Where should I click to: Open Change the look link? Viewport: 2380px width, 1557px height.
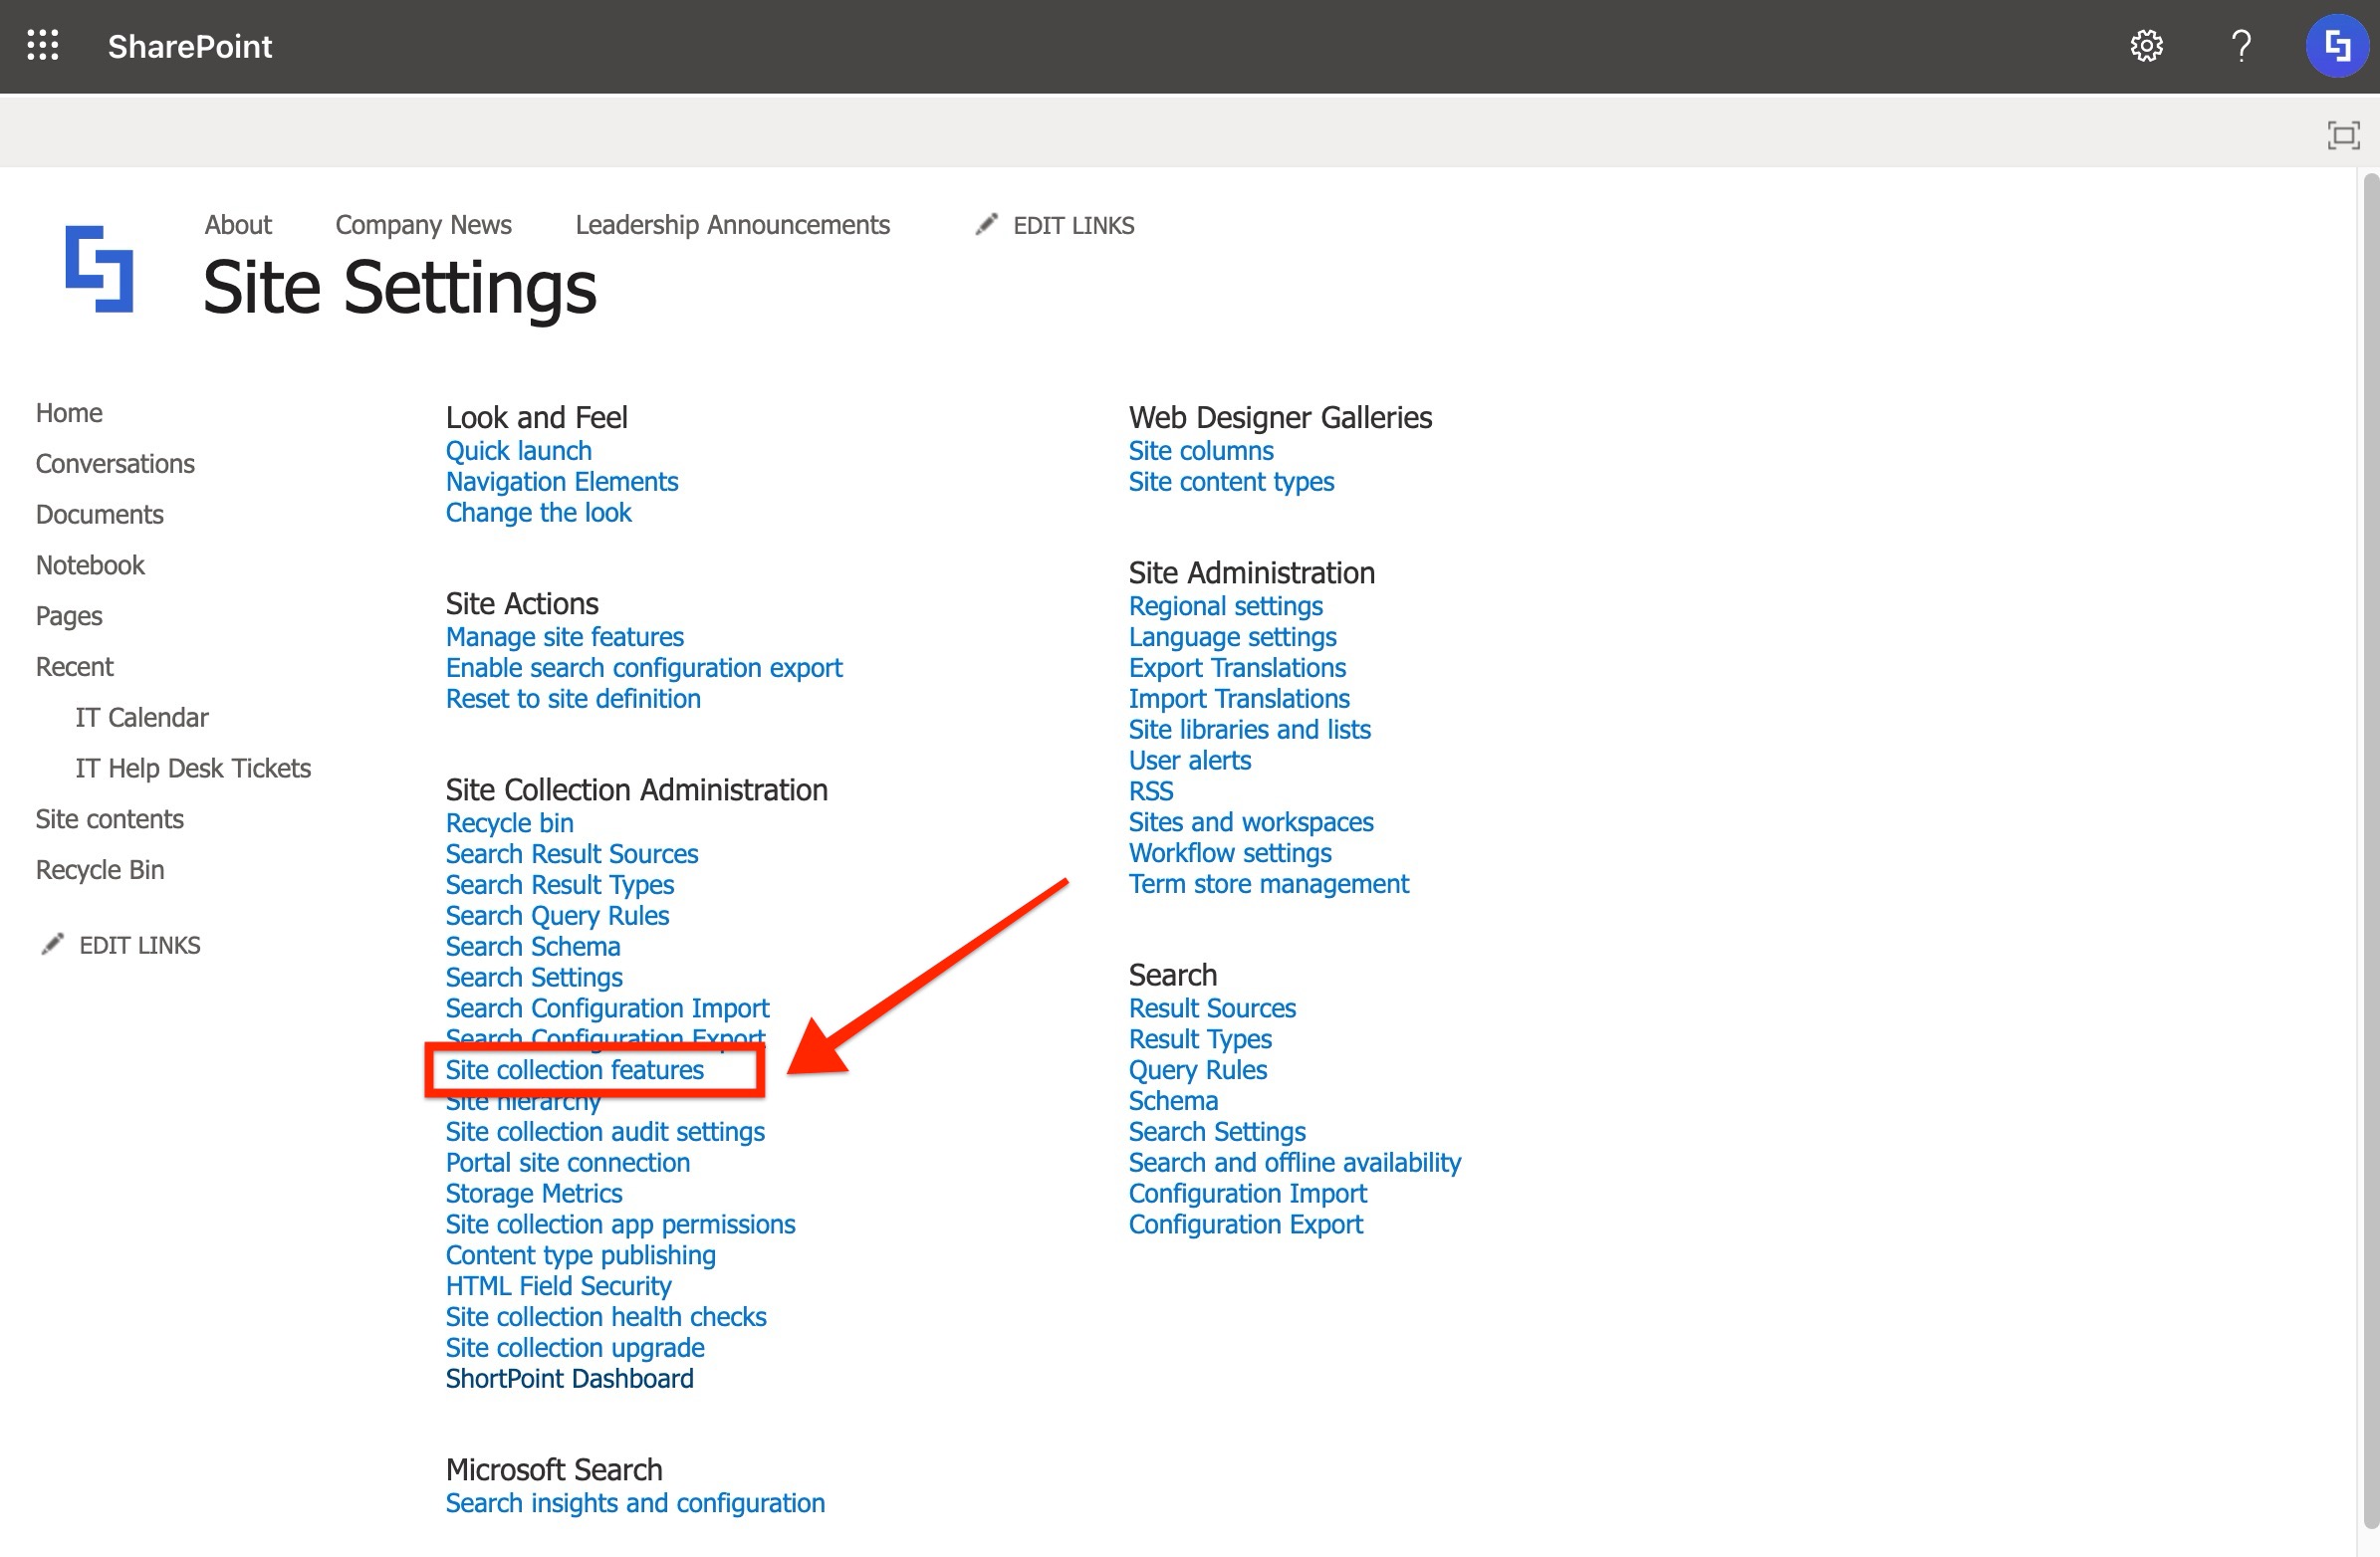pos(538,513)
